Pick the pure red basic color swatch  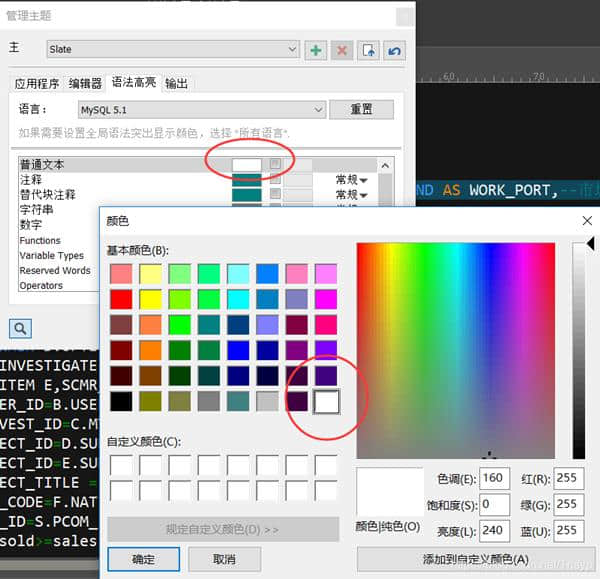coord(121,299)
